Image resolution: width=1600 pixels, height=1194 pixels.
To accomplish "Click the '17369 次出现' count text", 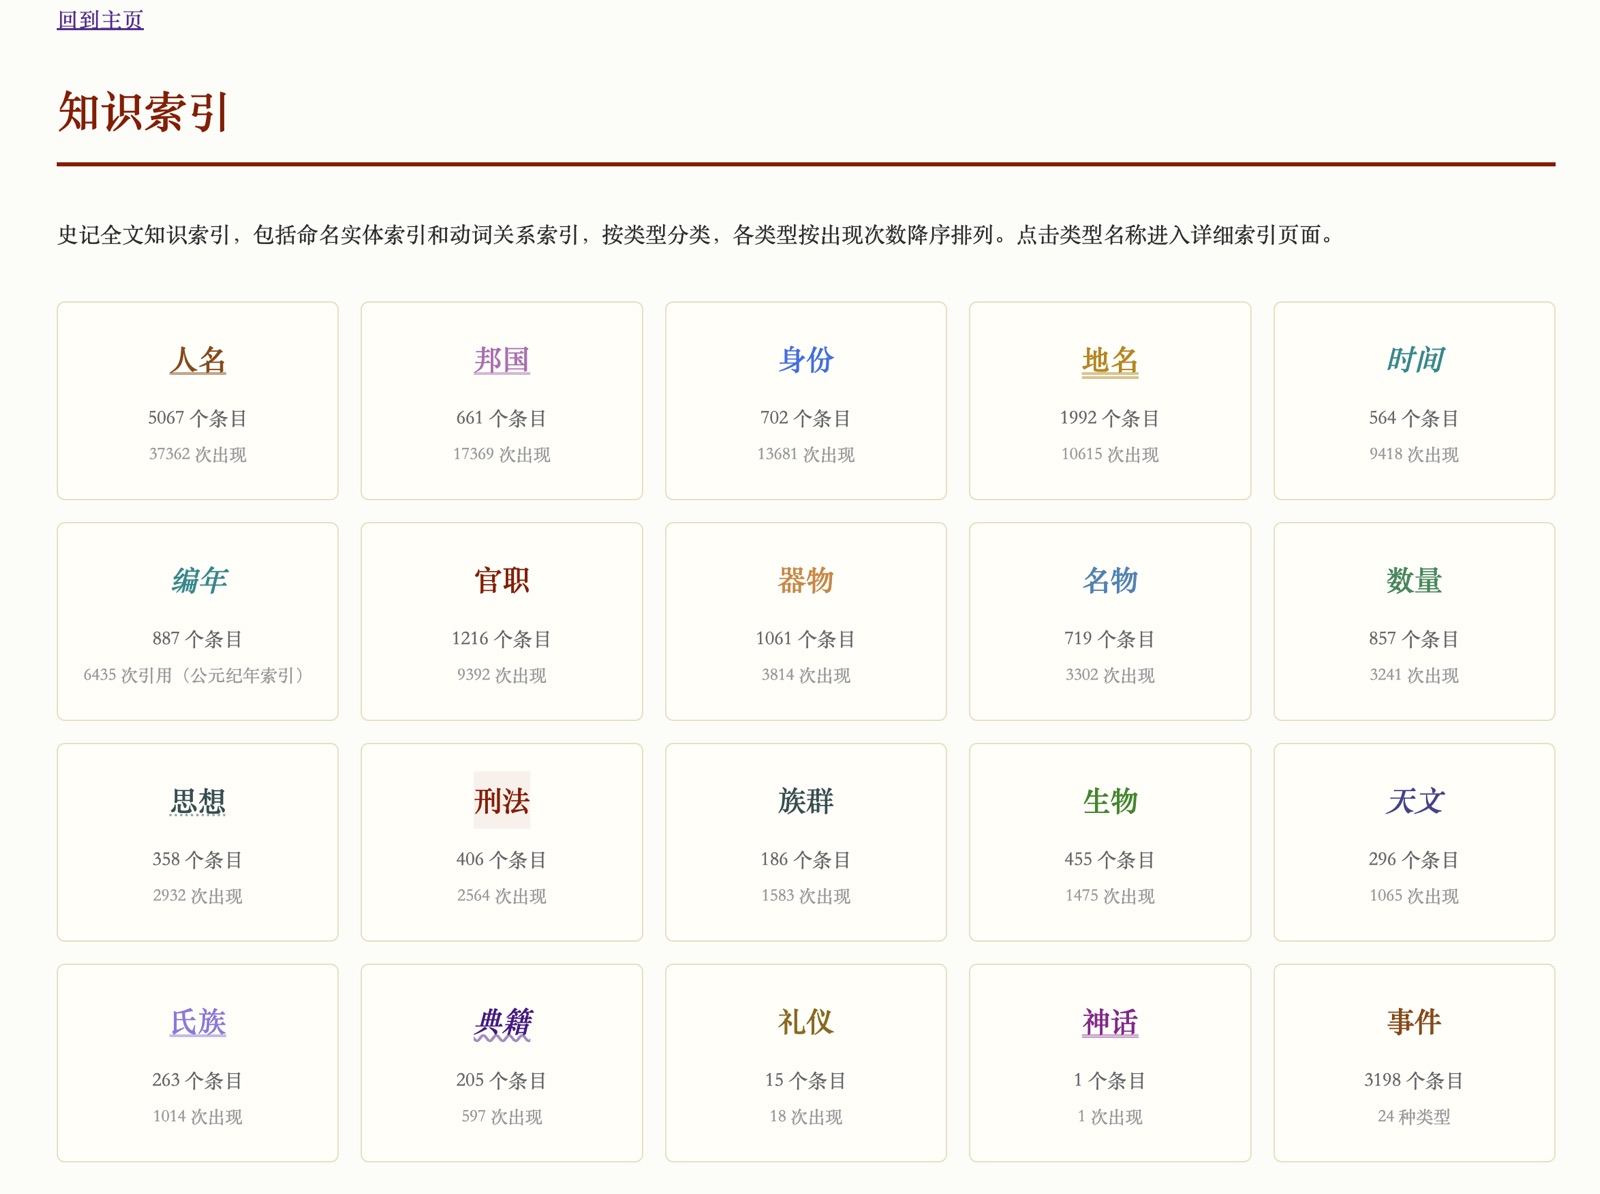I will [x=502, y=454].
